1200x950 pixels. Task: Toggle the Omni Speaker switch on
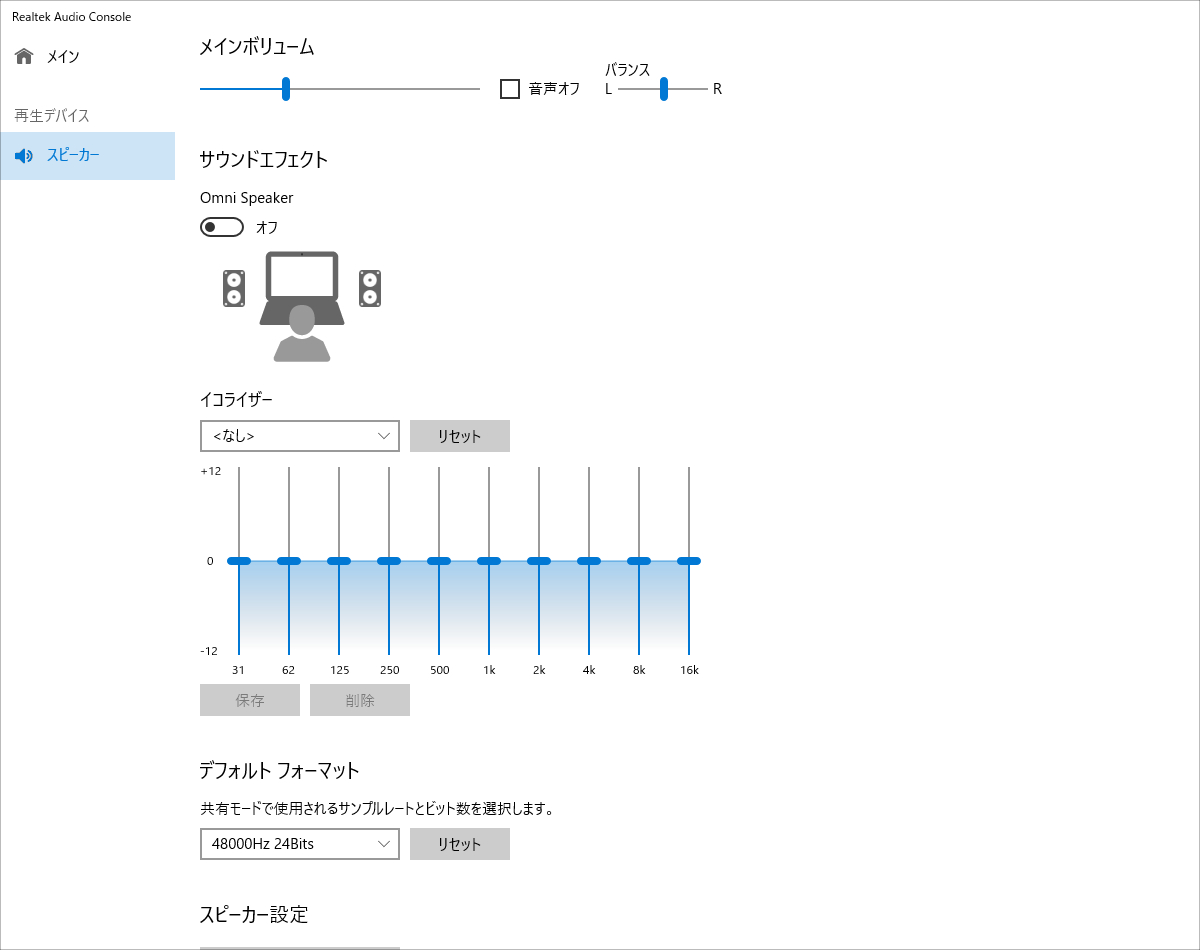[x=221, y=227]
